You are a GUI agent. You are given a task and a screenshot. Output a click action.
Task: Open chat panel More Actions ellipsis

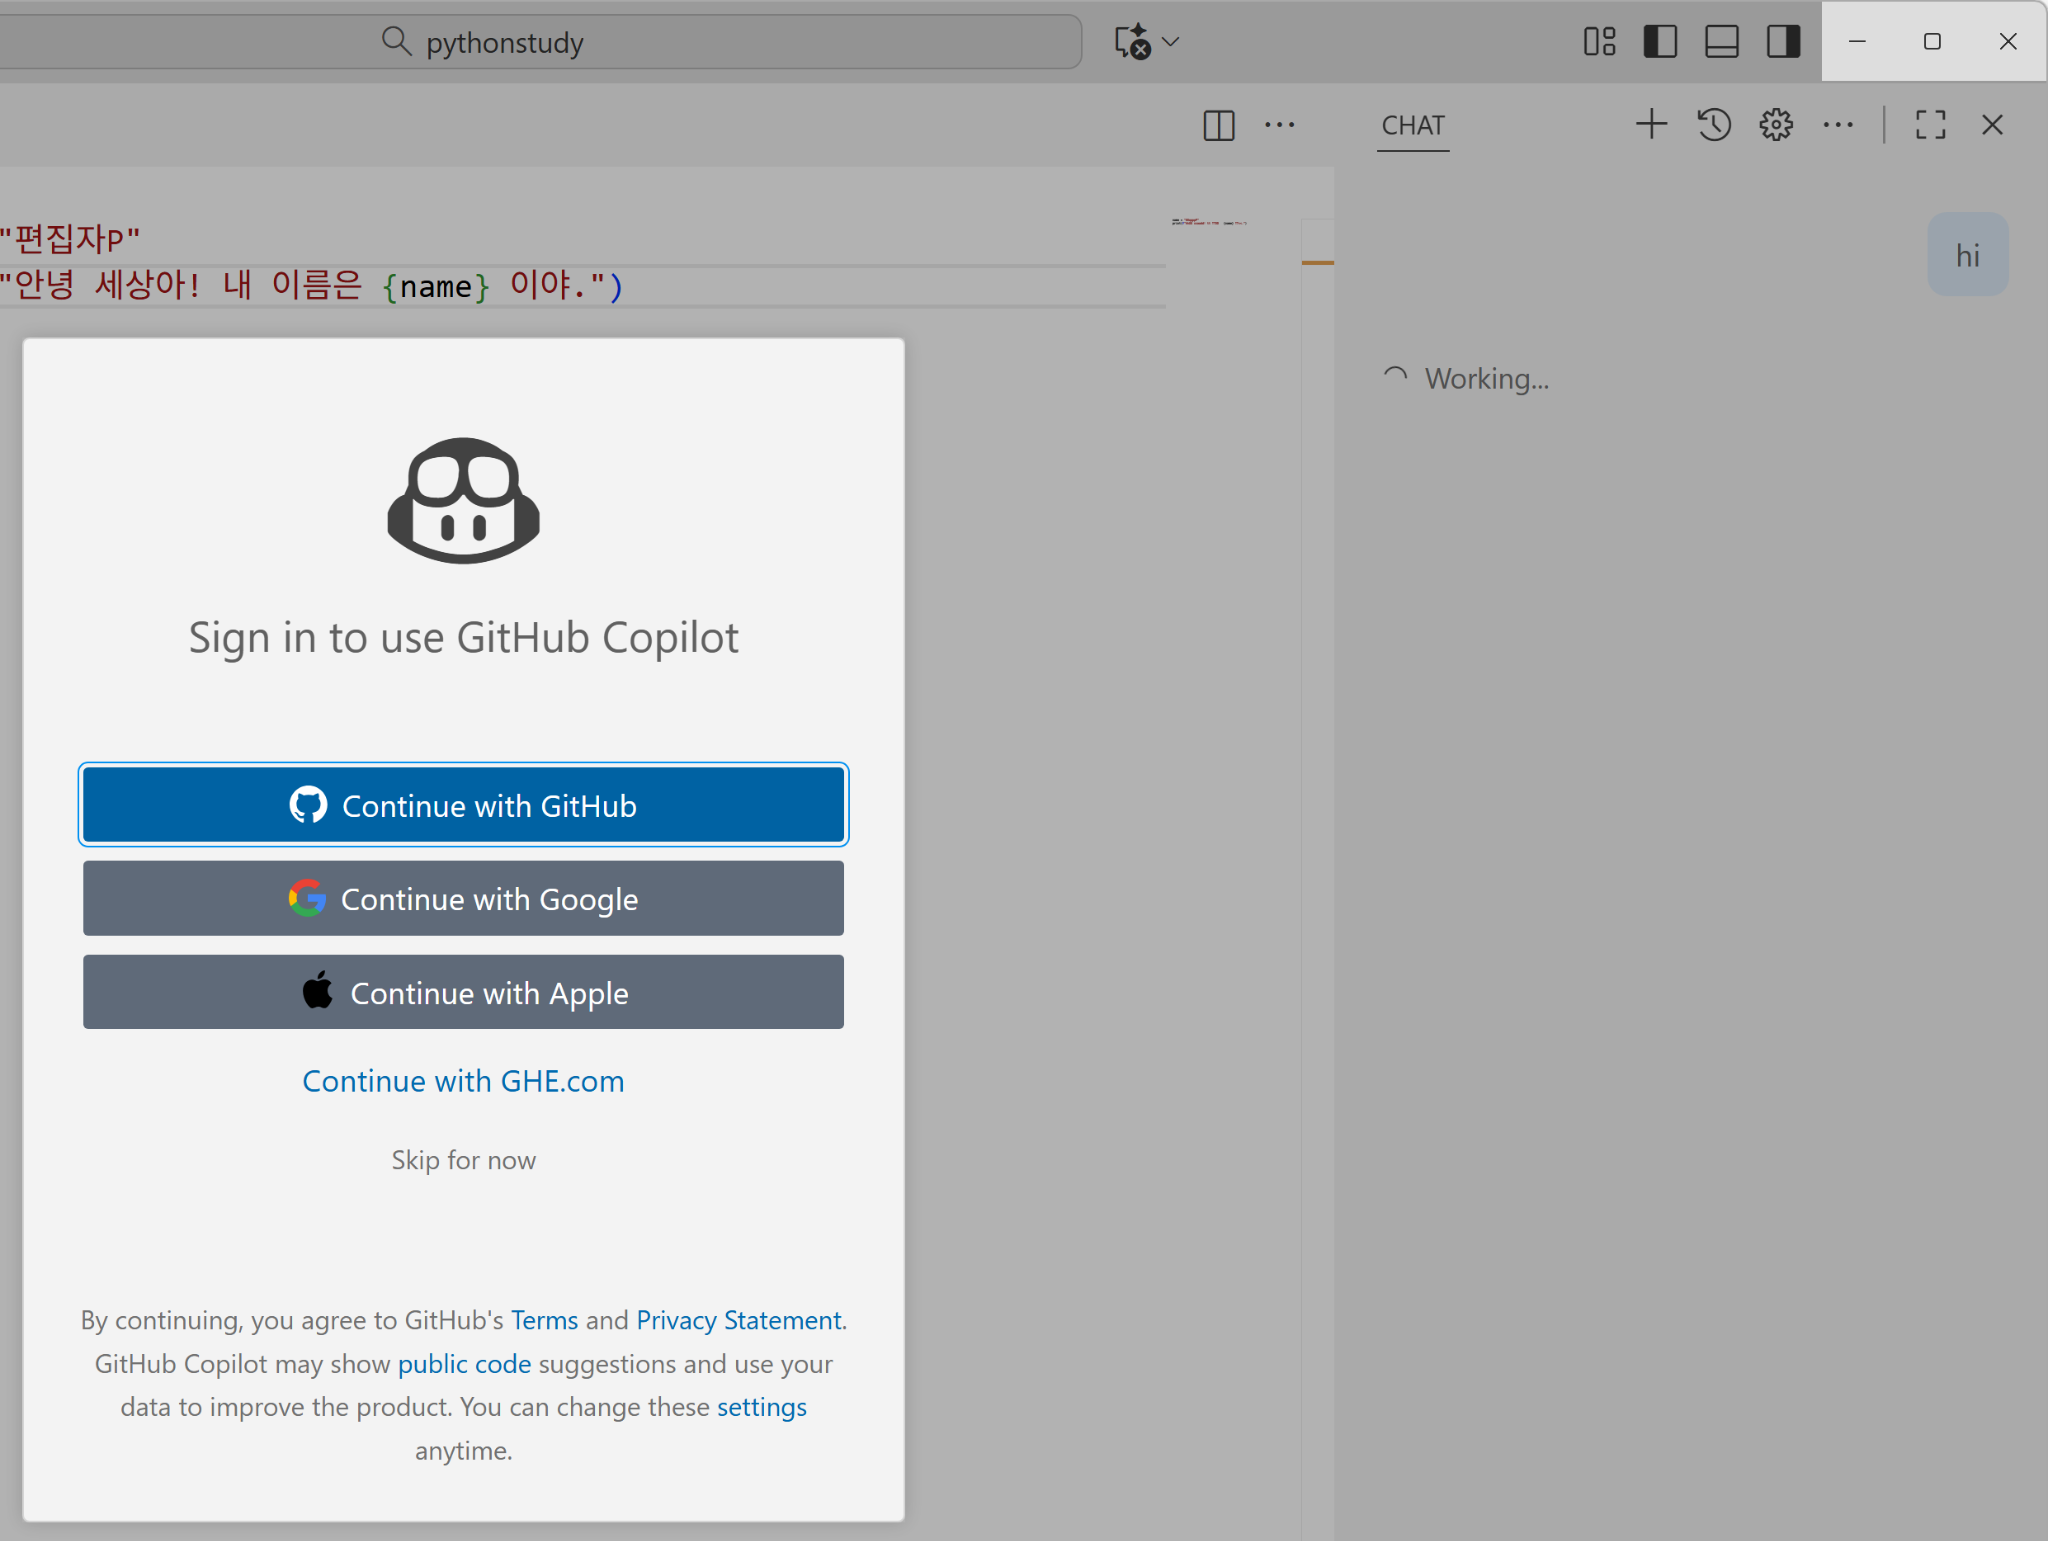pos(1838,125)
